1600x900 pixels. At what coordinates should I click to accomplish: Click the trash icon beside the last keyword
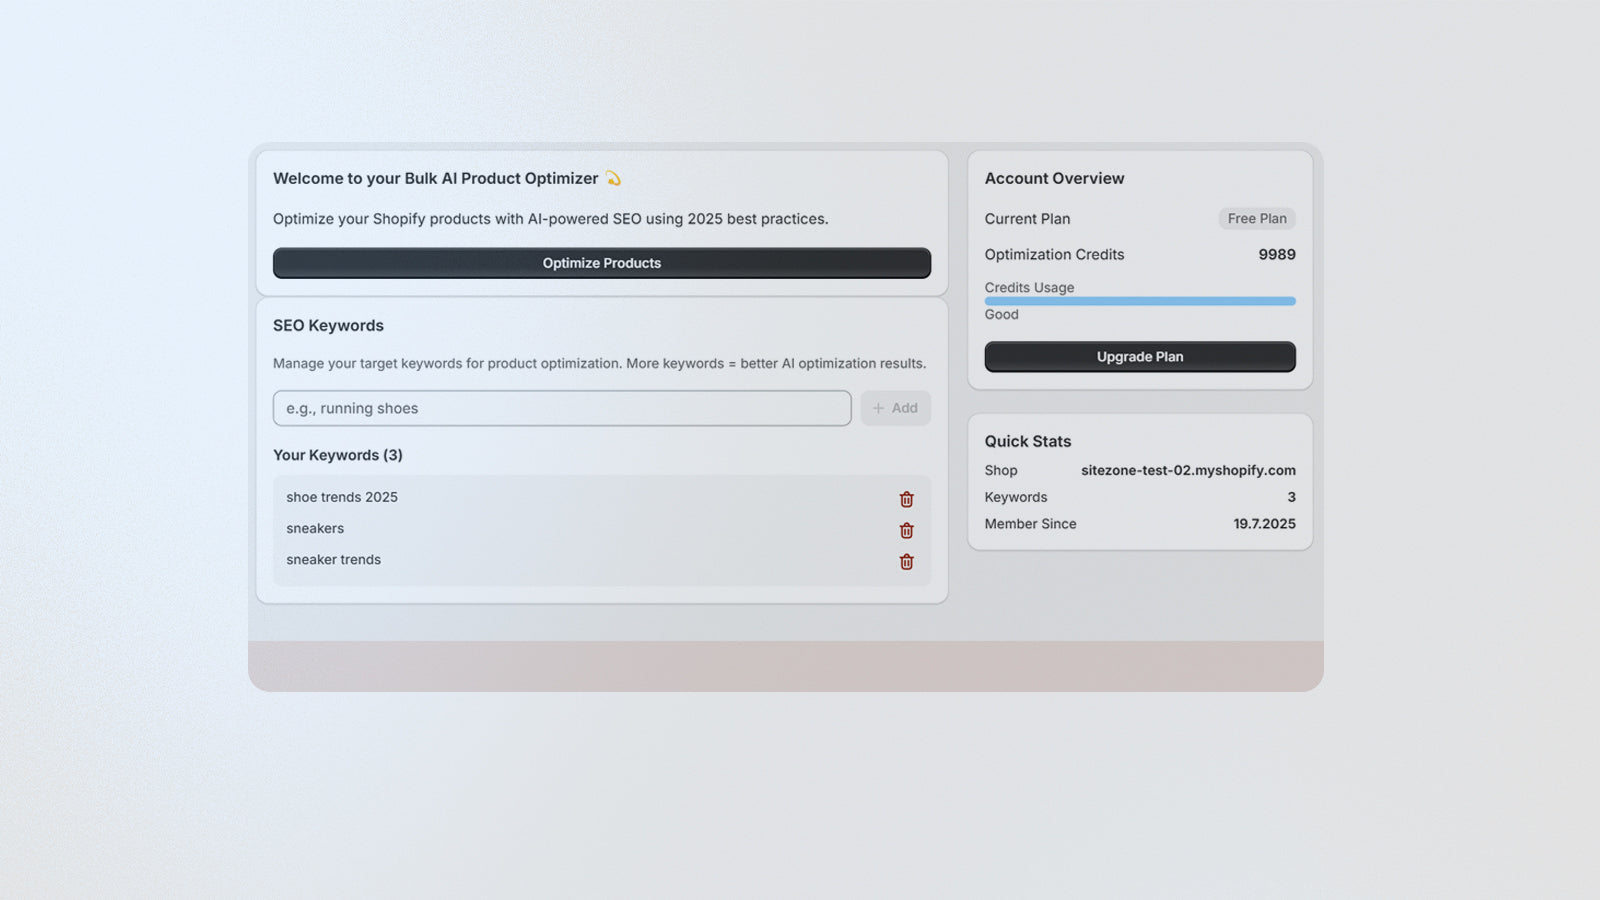pos(905,562)
